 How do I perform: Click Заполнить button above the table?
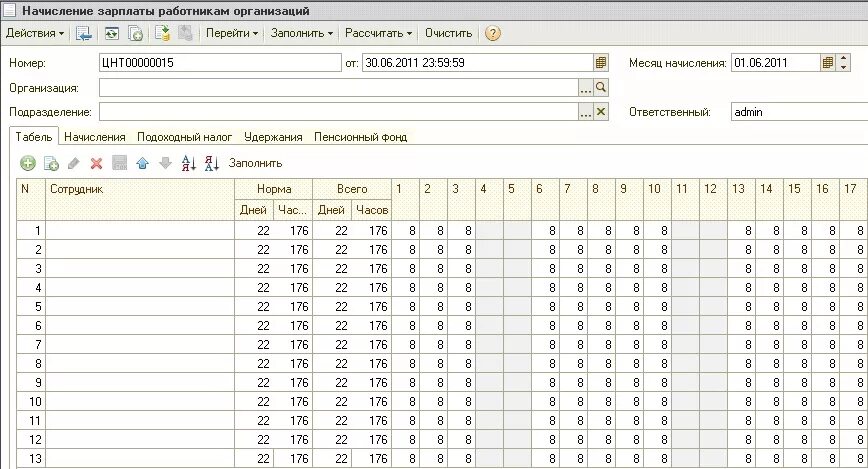(x=255, y=163)
